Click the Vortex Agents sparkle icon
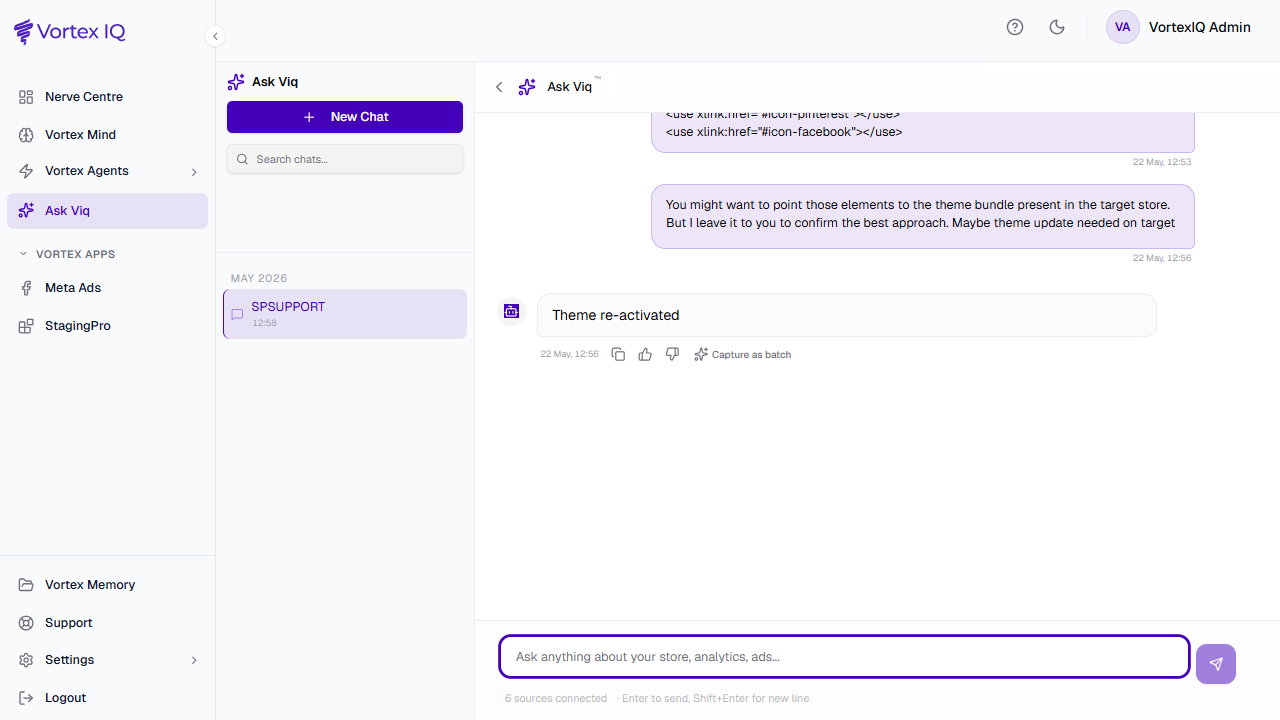1280x720 pixels. tap(26, 171)
